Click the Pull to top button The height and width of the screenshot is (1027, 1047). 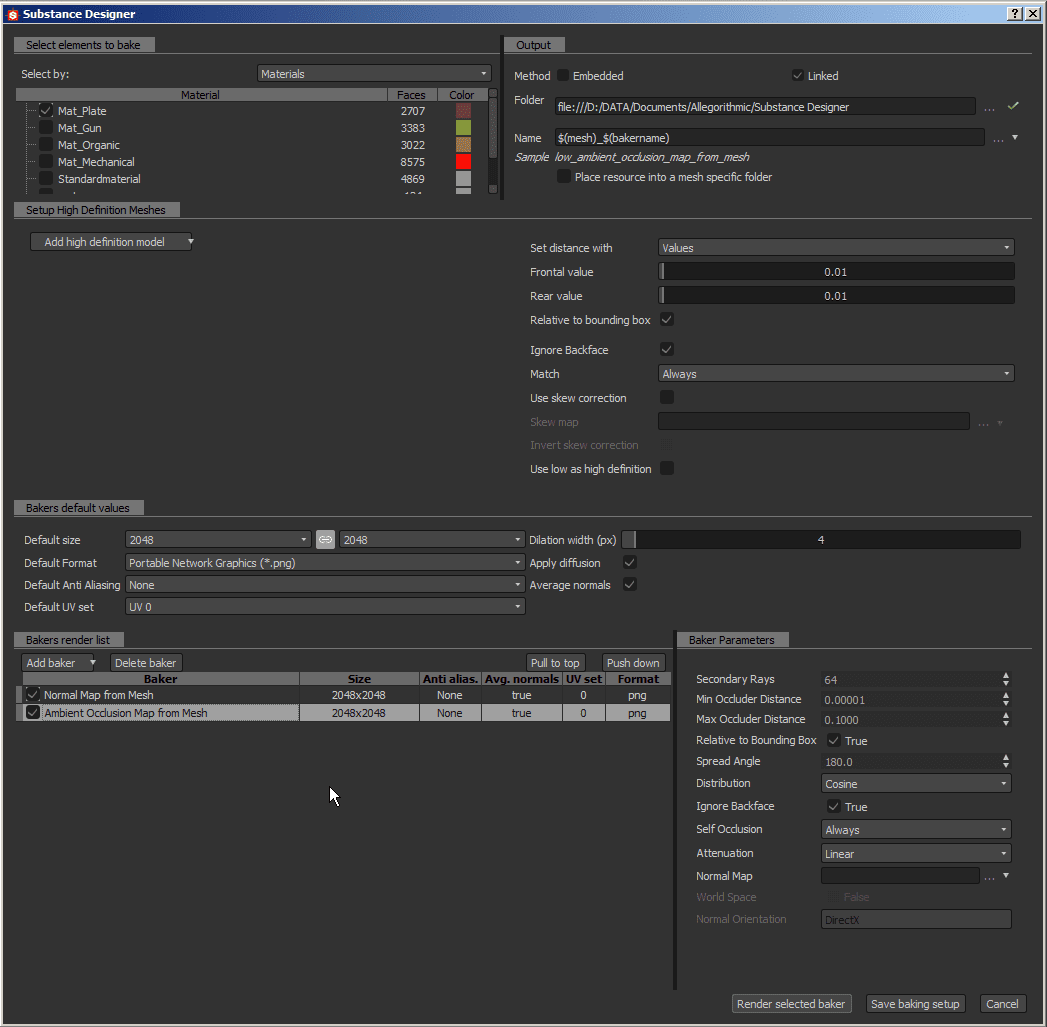point(555,662)
